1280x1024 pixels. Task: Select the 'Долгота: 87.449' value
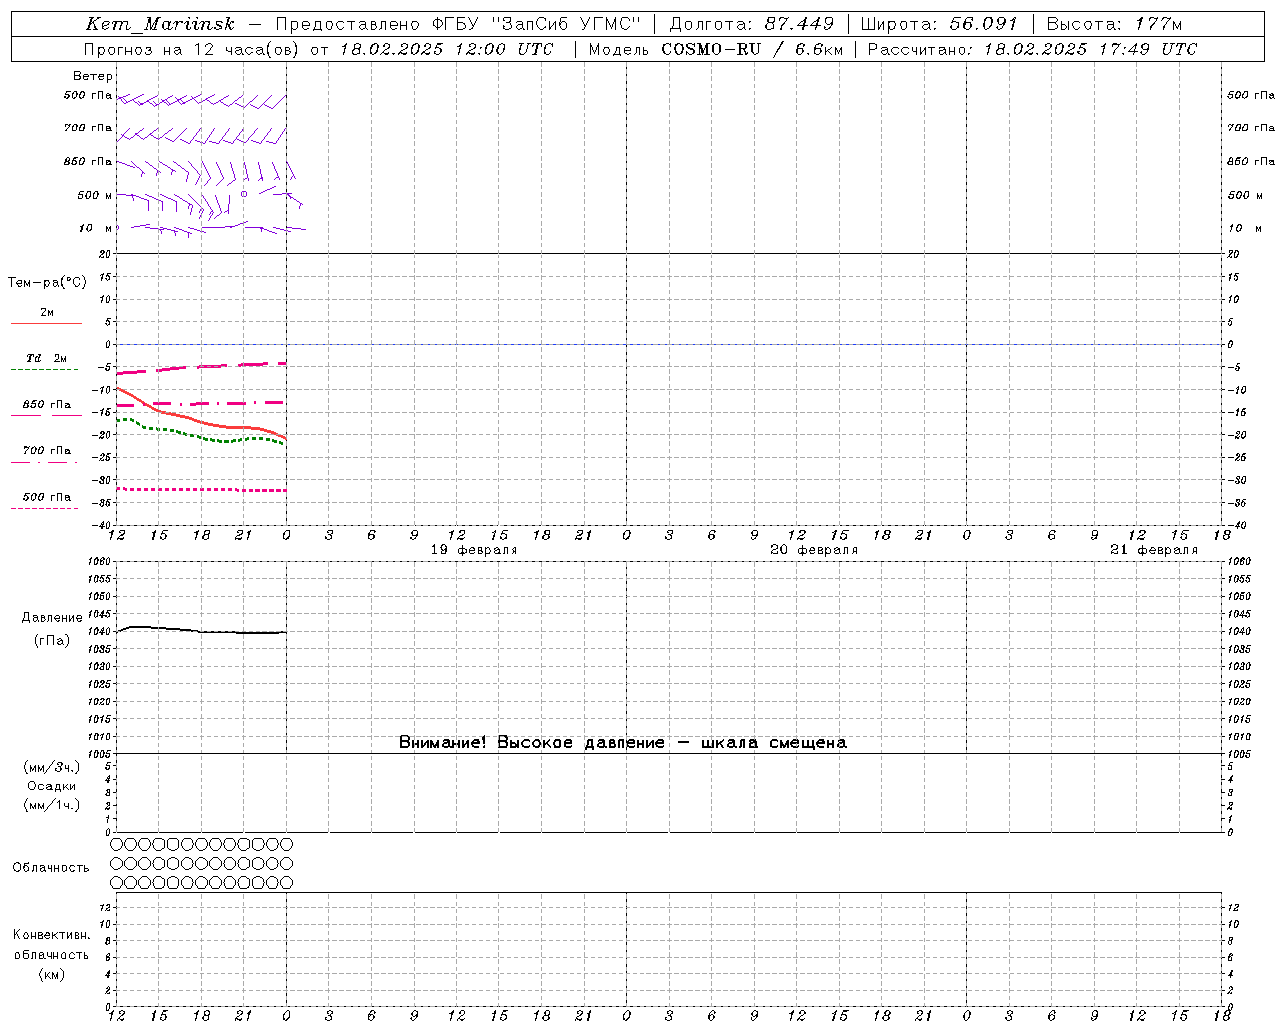coord(751,24)
